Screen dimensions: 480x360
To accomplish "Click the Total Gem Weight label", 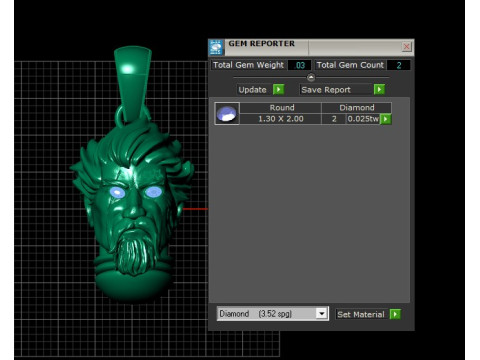I will pos(248,65).
